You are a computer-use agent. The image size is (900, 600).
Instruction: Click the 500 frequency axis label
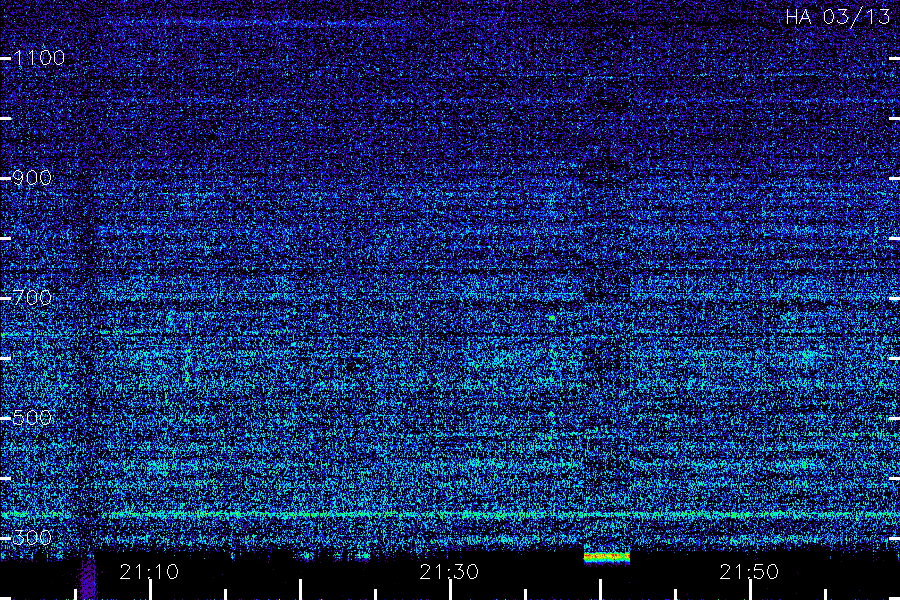(x=32, y=418)
